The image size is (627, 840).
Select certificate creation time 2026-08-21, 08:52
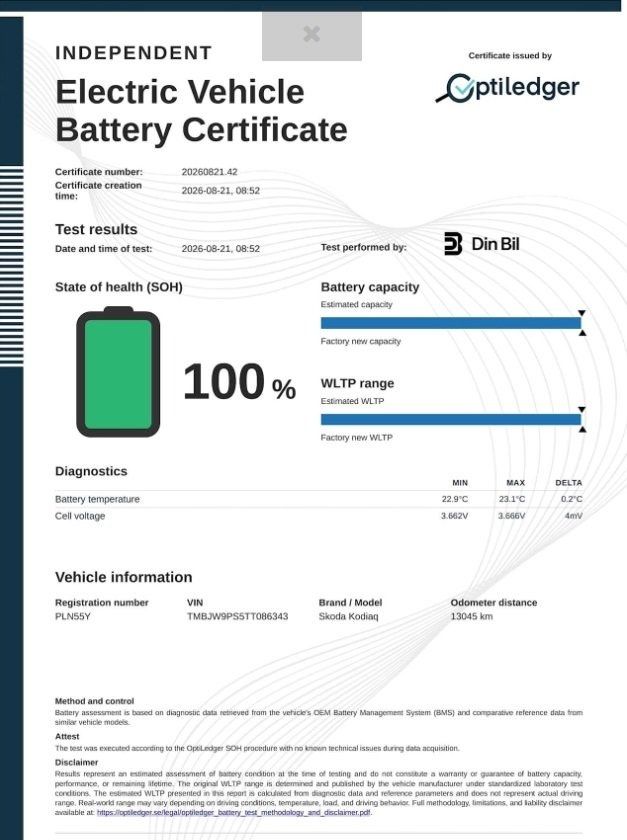220,191
